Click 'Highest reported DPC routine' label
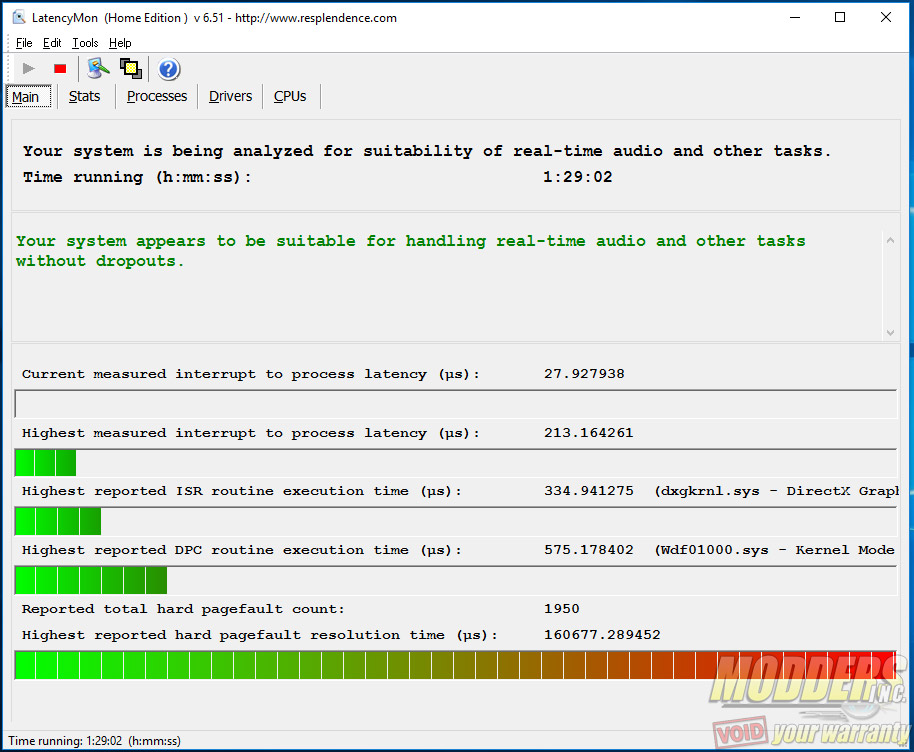 [241, 550]
